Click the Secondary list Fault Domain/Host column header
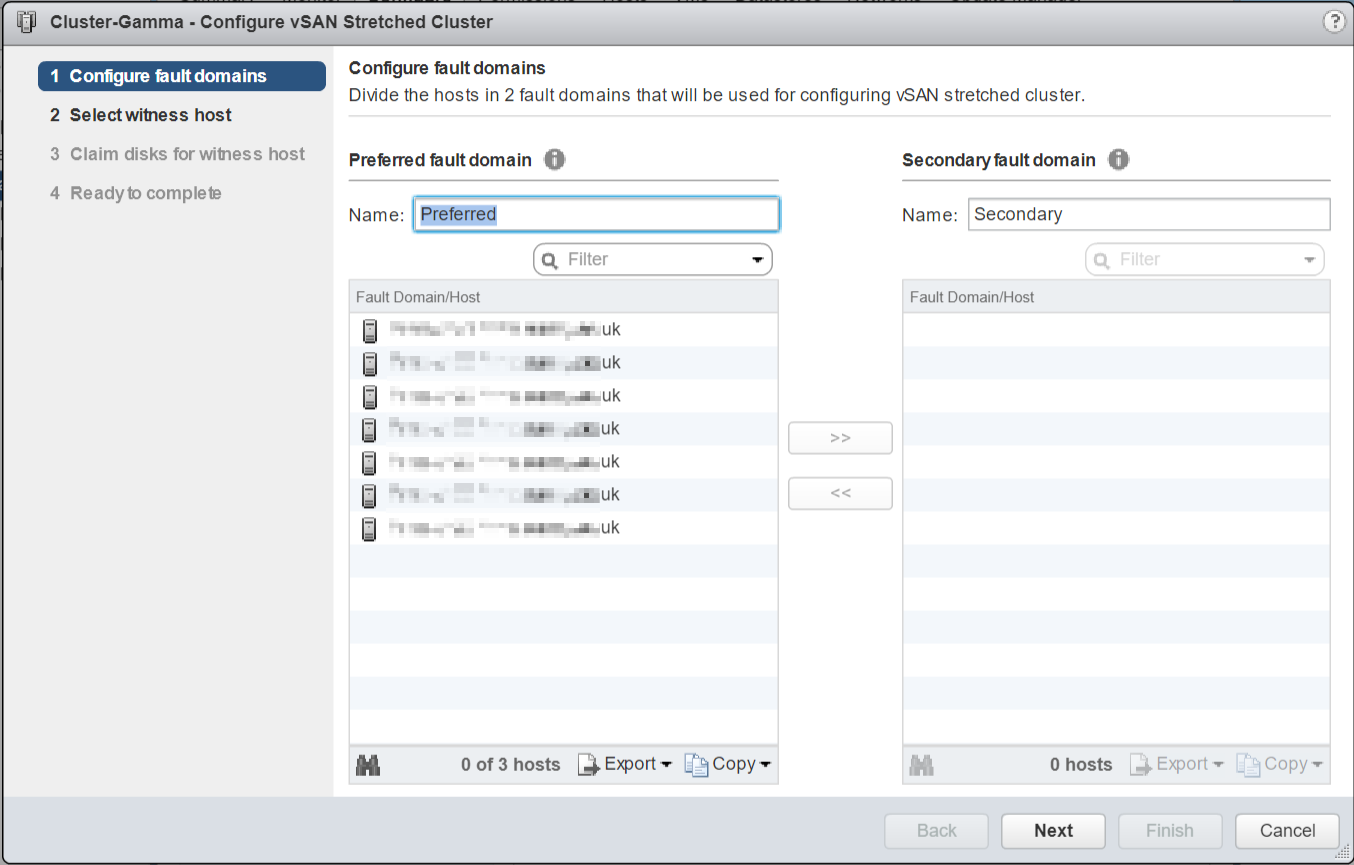This screenshot has height=865, width=1354. [x=1116, y=297]
